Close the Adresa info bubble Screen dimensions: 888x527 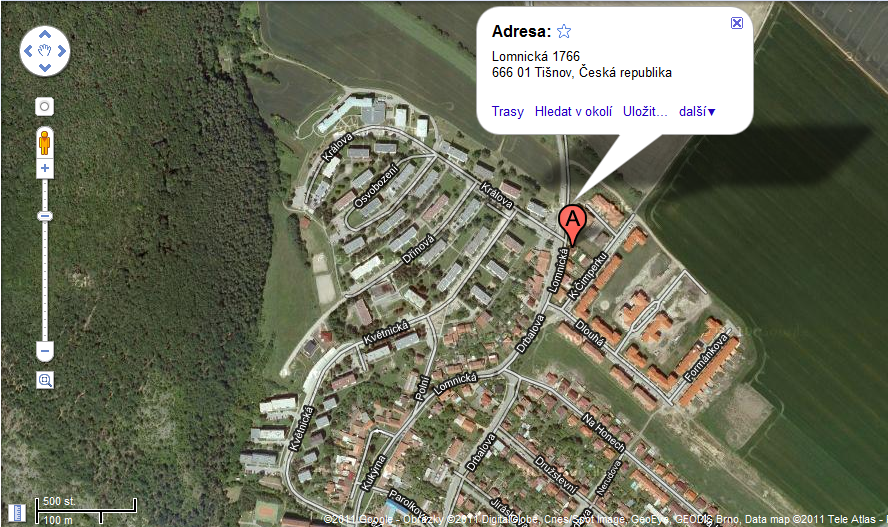(x=736, y=23)
